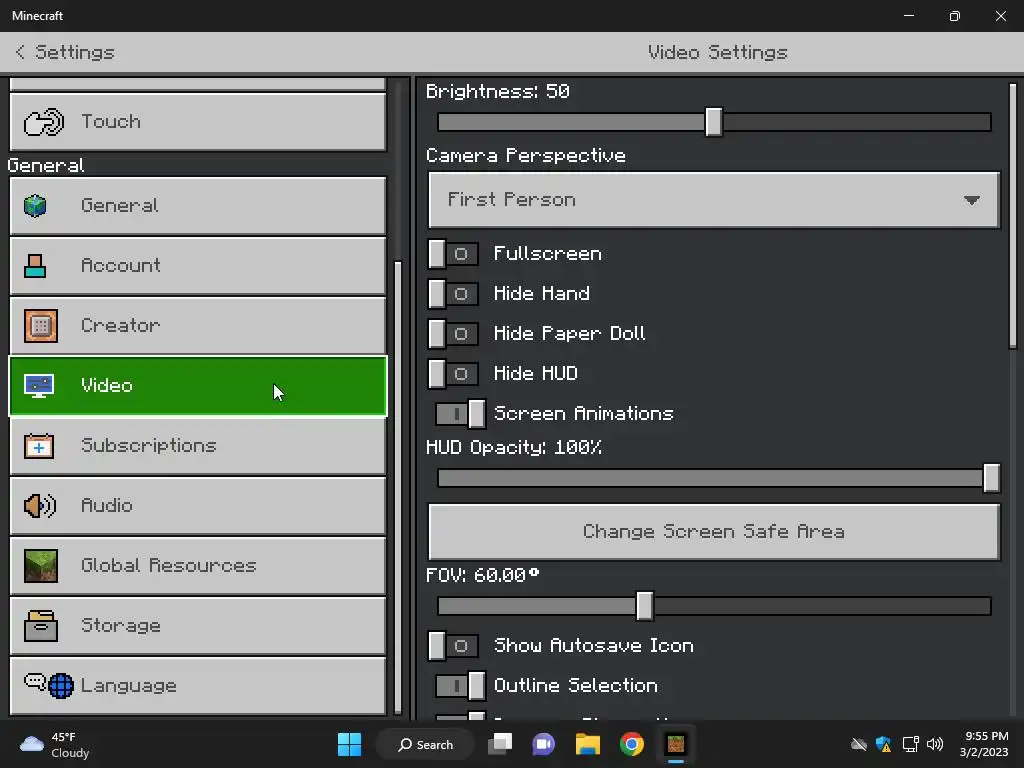Screen dimensions: 1024x768
Task: Open Google Chrome from taskbar
Action: click(x=632, y=744)
